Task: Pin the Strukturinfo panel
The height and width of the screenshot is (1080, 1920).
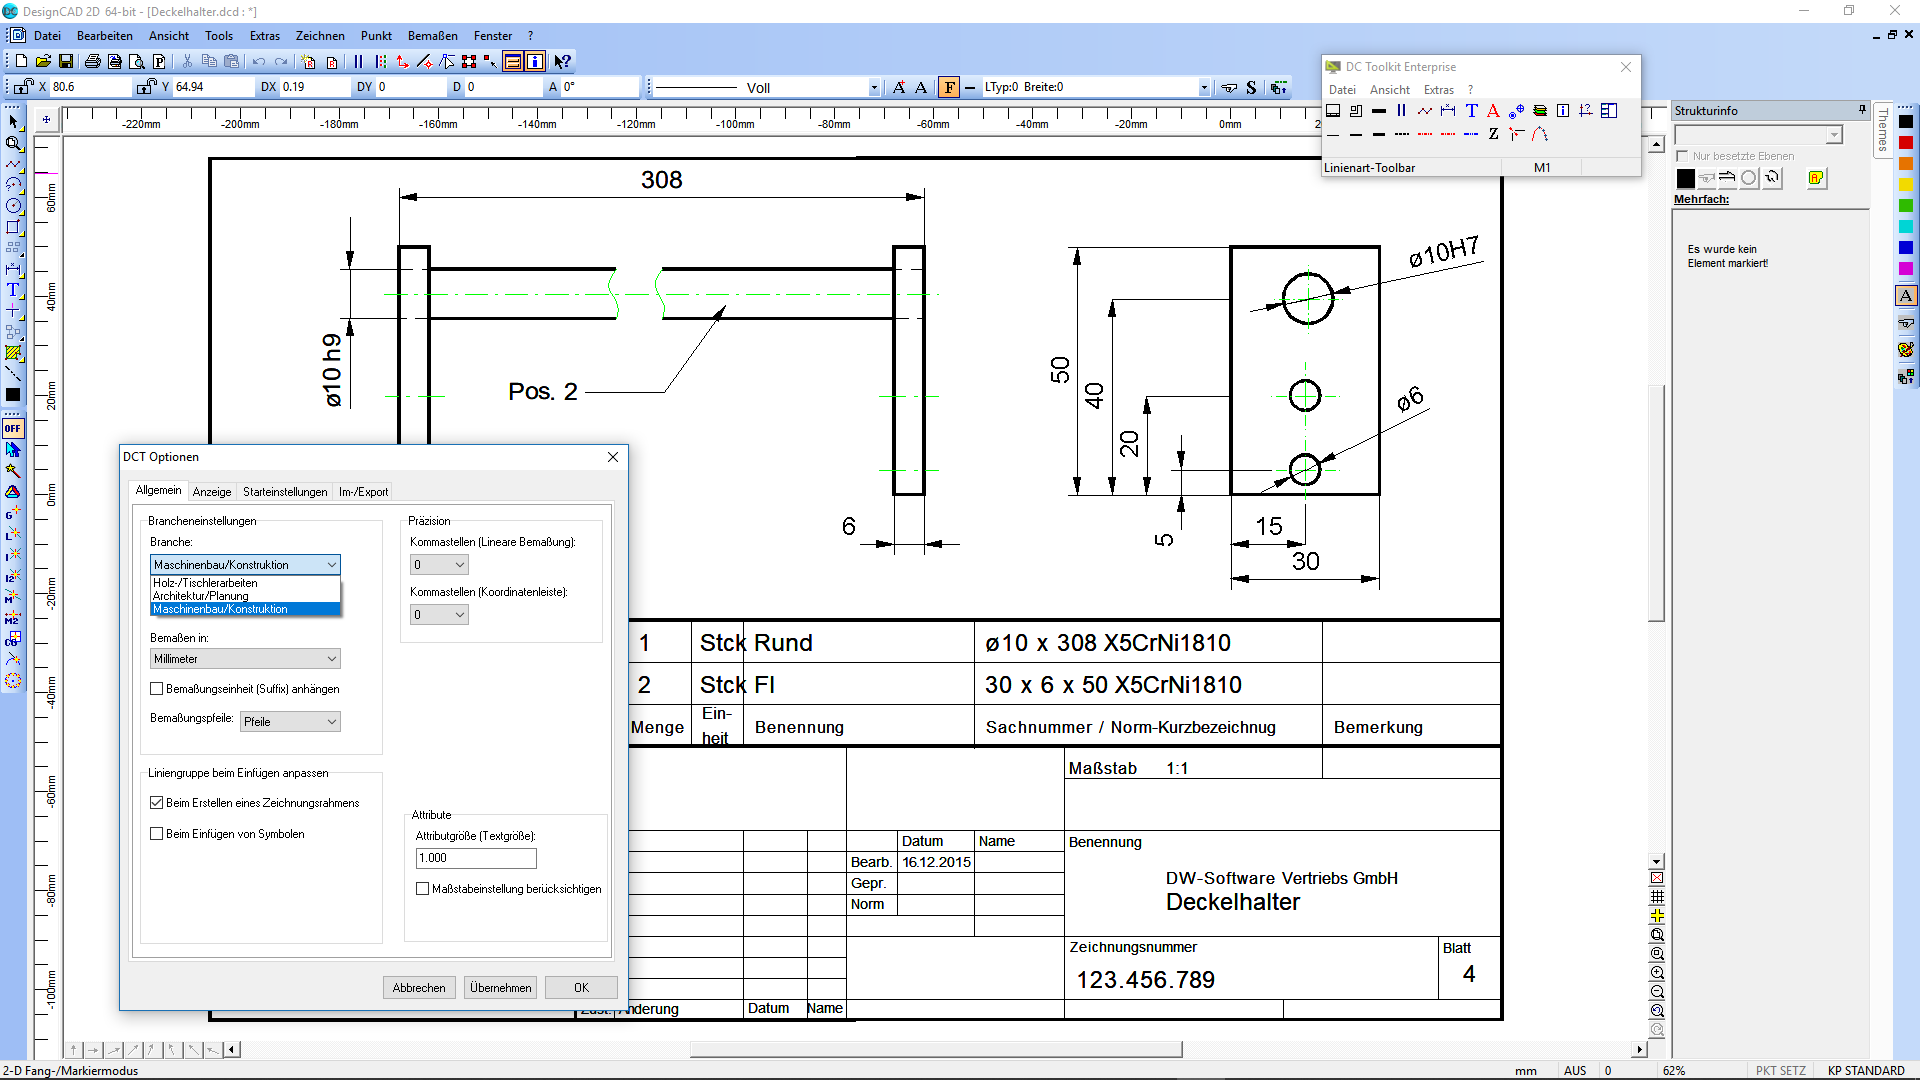Action: pyautogui.click(x=1862, y=109)
